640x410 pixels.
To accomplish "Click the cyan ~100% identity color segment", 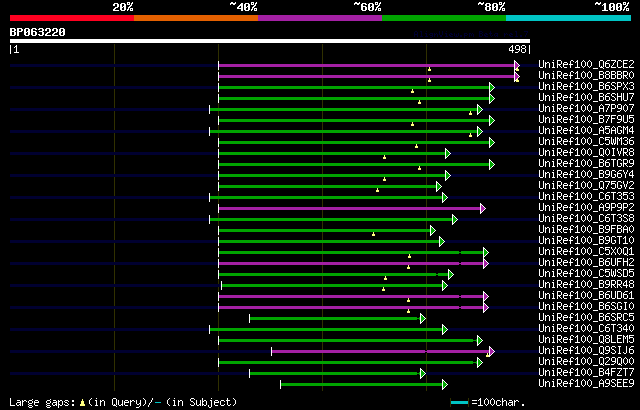I will (x=569, y=18).
